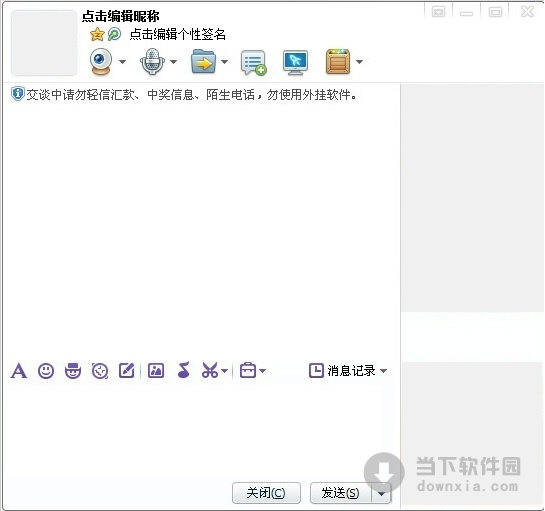Expand the screenshot options arrow
The image size is (545, 511).
(224, 371)
